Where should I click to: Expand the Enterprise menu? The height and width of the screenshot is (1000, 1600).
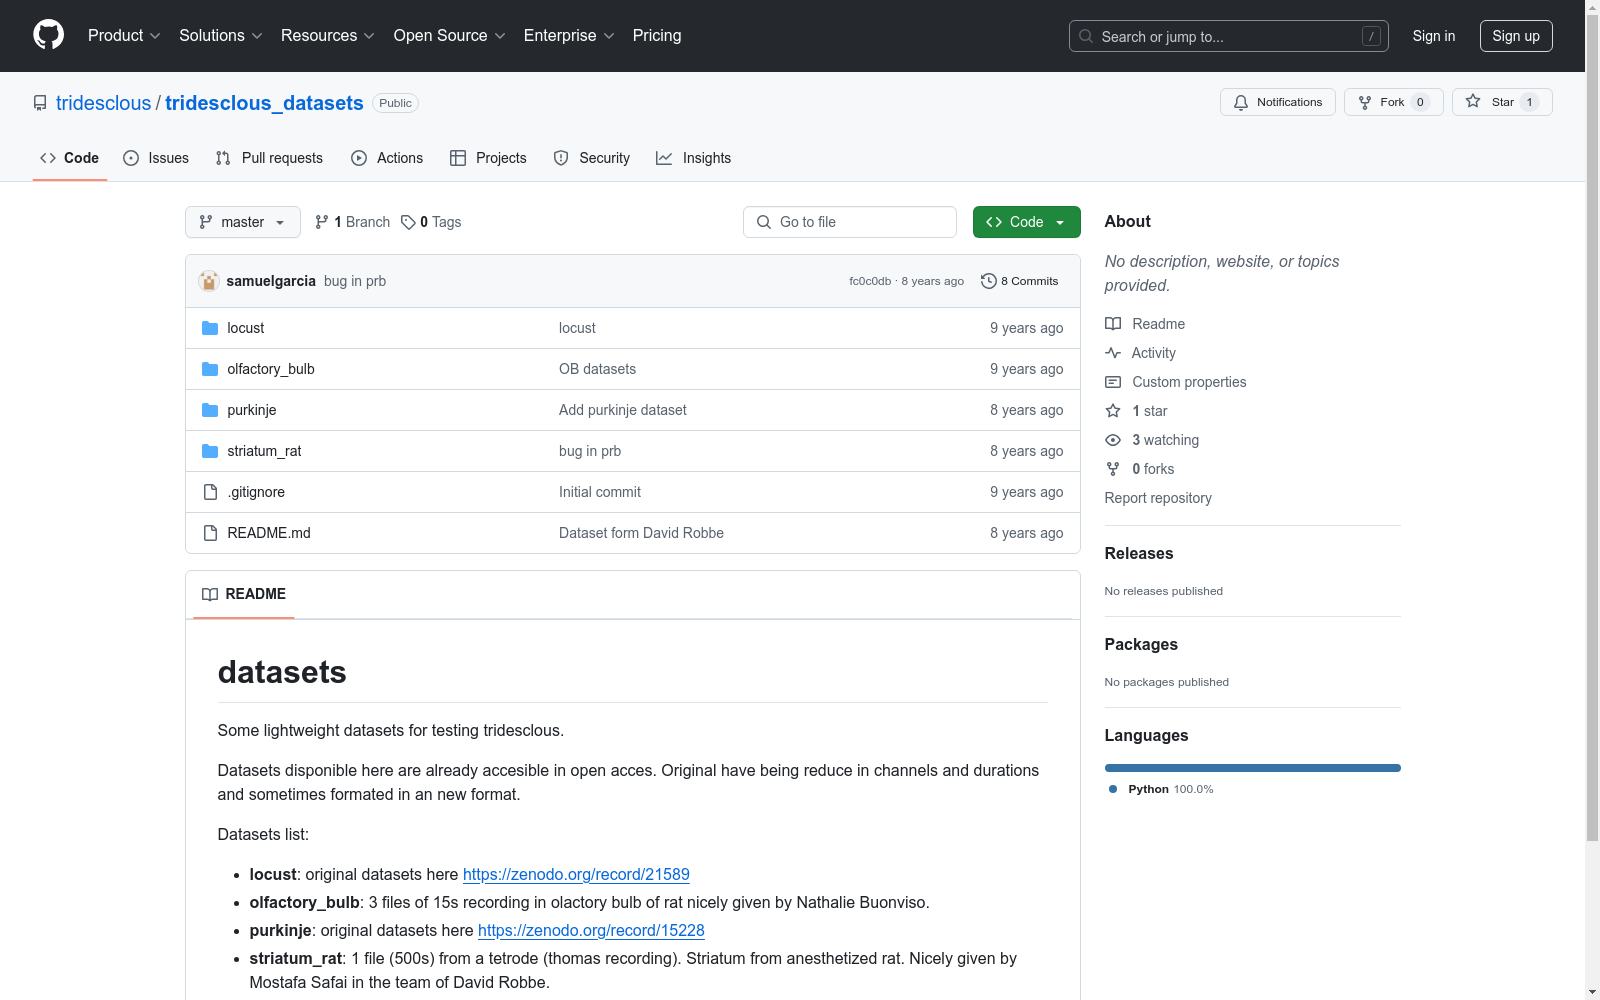pos(569,35)
